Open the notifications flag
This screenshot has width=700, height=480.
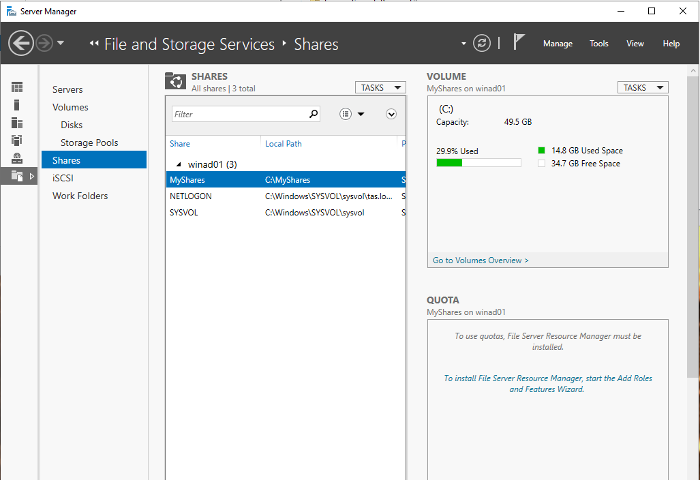tap(519, 43)
